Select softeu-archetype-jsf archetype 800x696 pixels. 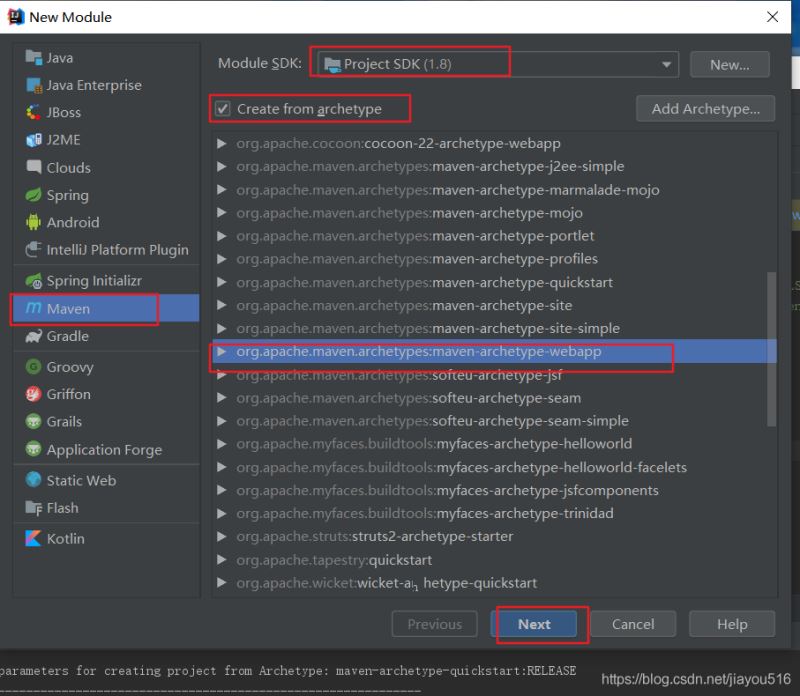click(x=494, y=375)
